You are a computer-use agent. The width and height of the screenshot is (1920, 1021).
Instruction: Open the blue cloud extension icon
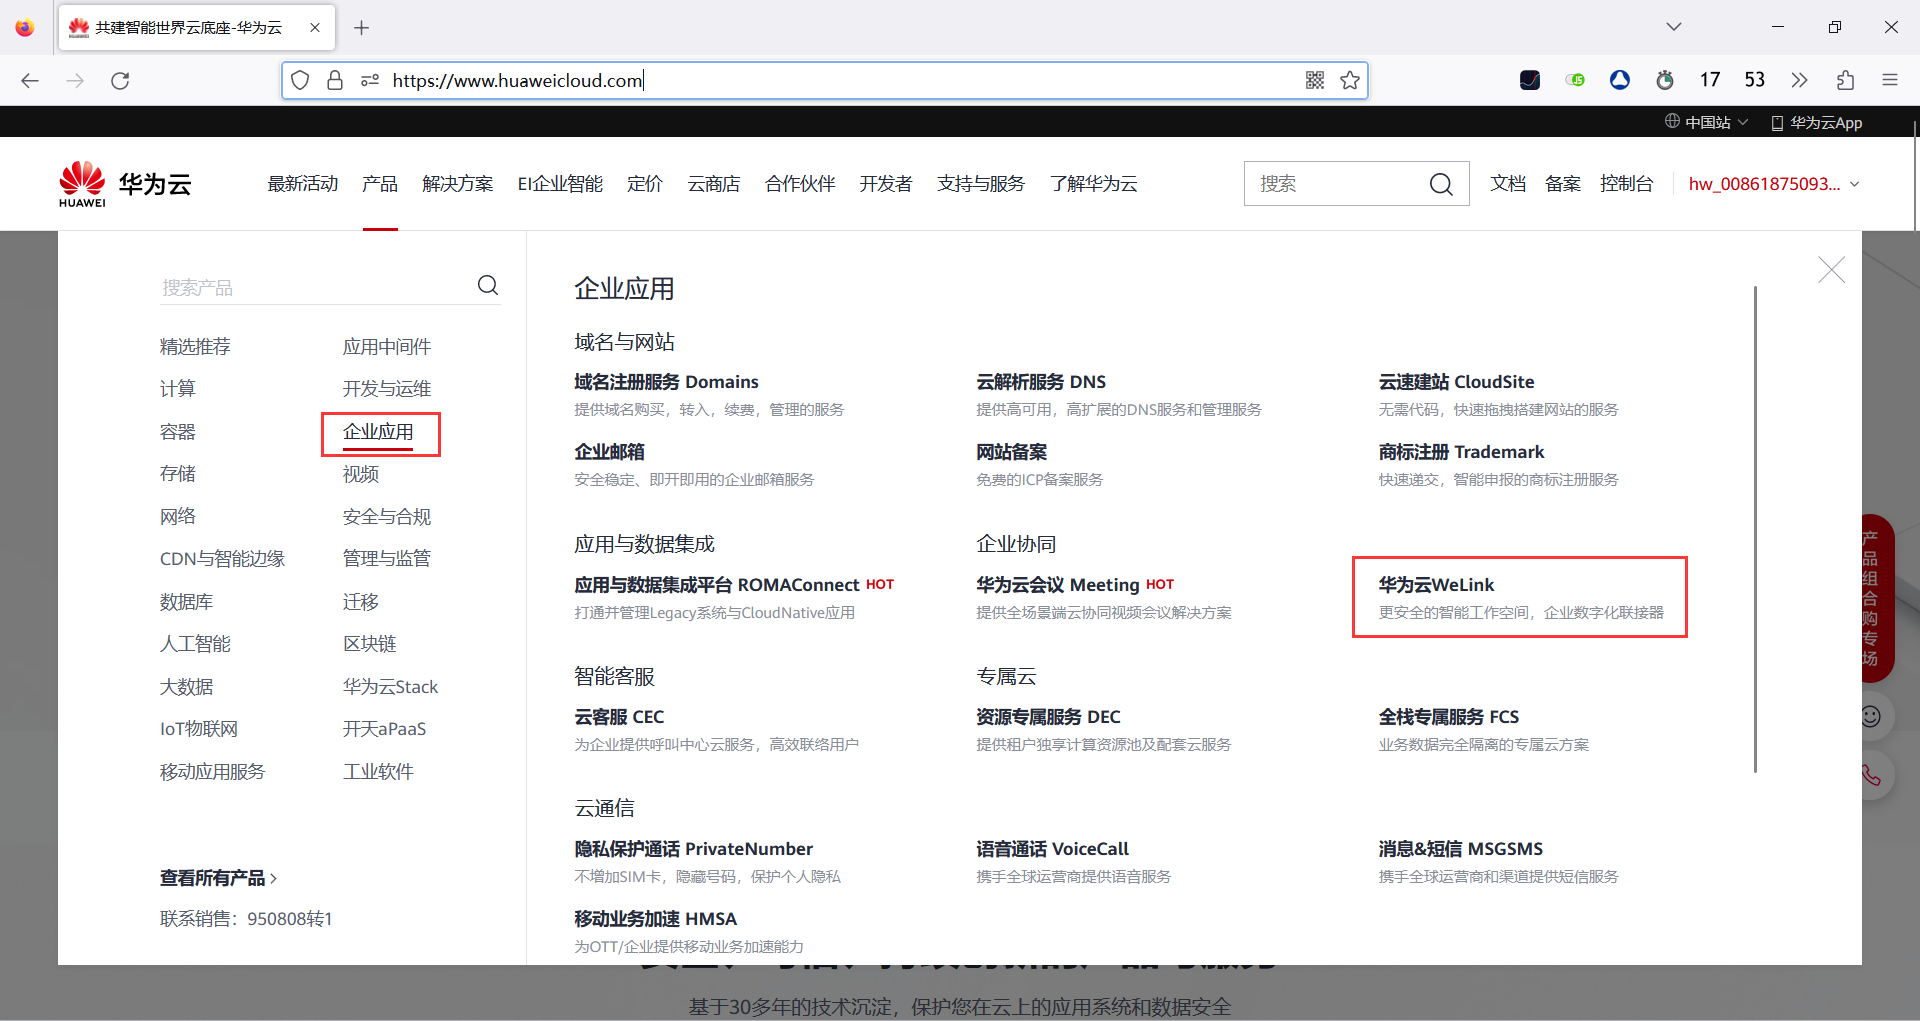(x=1619, y=80)
